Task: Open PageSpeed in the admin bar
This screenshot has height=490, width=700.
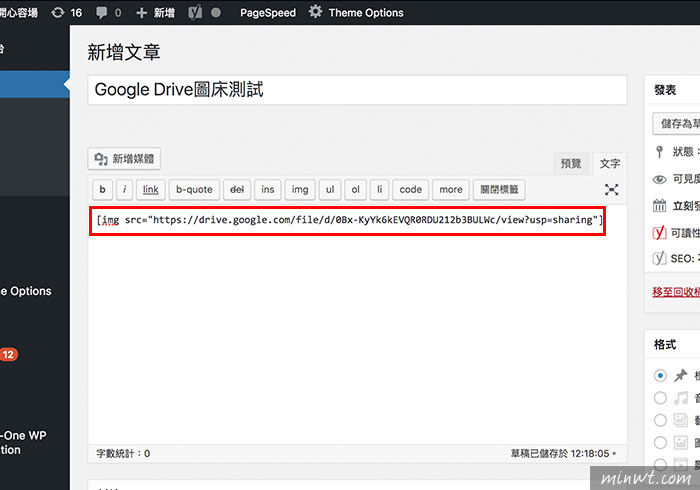Action: 268,12
